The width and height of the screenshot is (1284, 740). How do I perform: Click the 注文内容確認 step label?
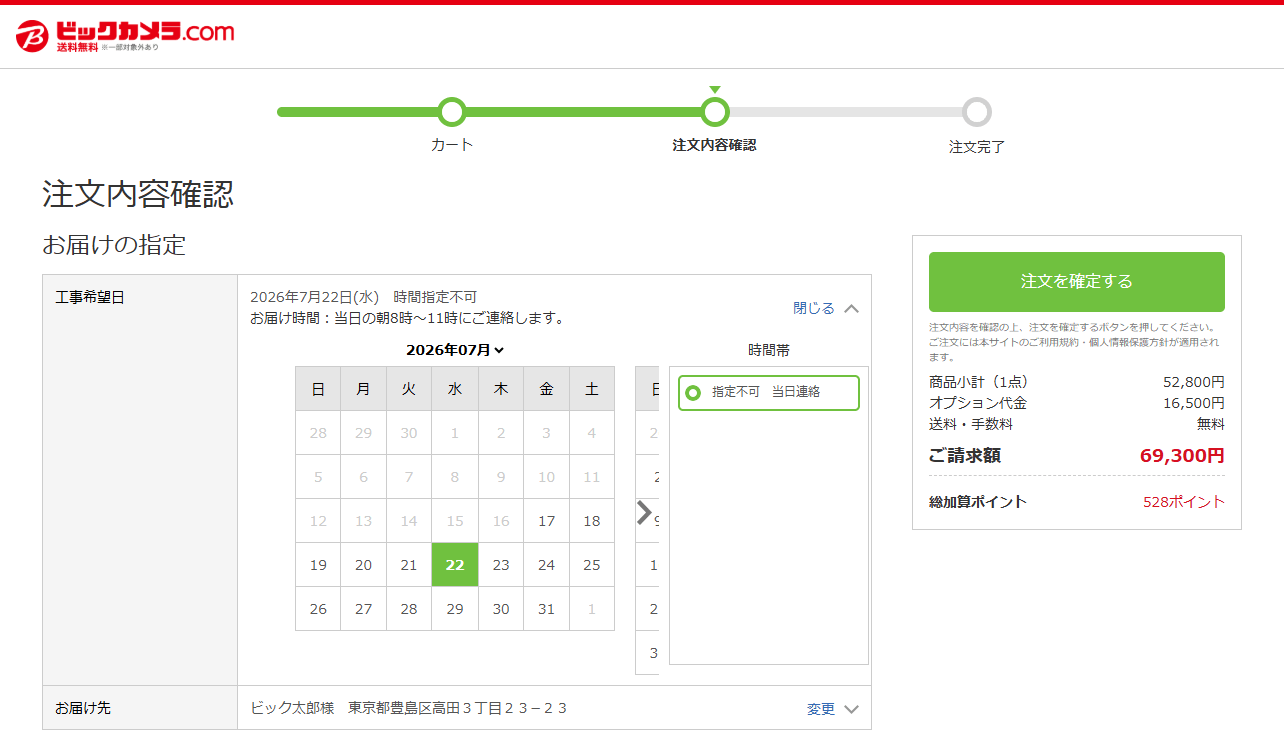tap(715, 145)
